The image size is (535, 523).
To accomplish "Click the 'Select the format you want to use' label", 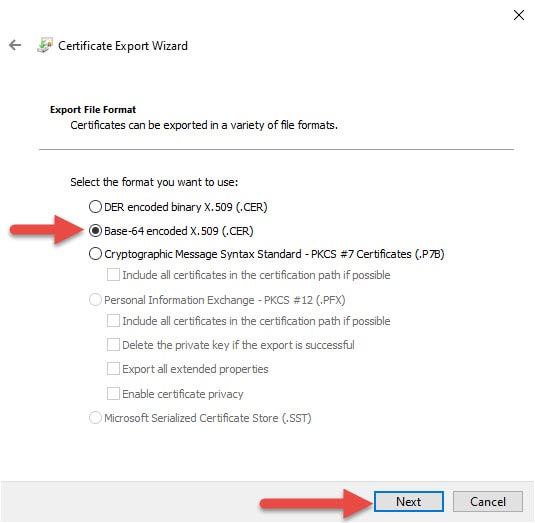I will click(154, 182).
